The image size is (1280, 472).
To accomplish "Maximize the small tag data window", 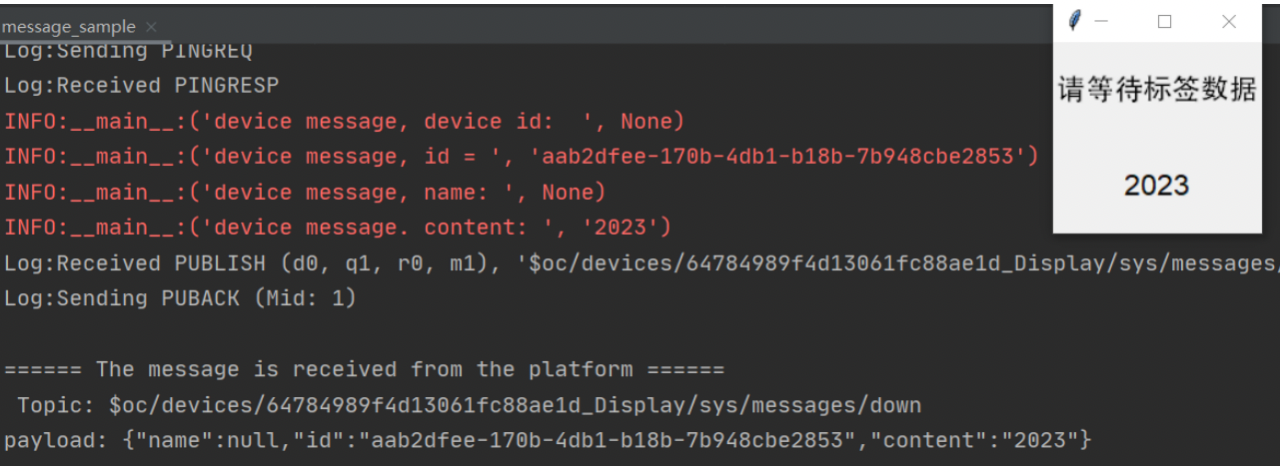I will [x=1164, y=21].
